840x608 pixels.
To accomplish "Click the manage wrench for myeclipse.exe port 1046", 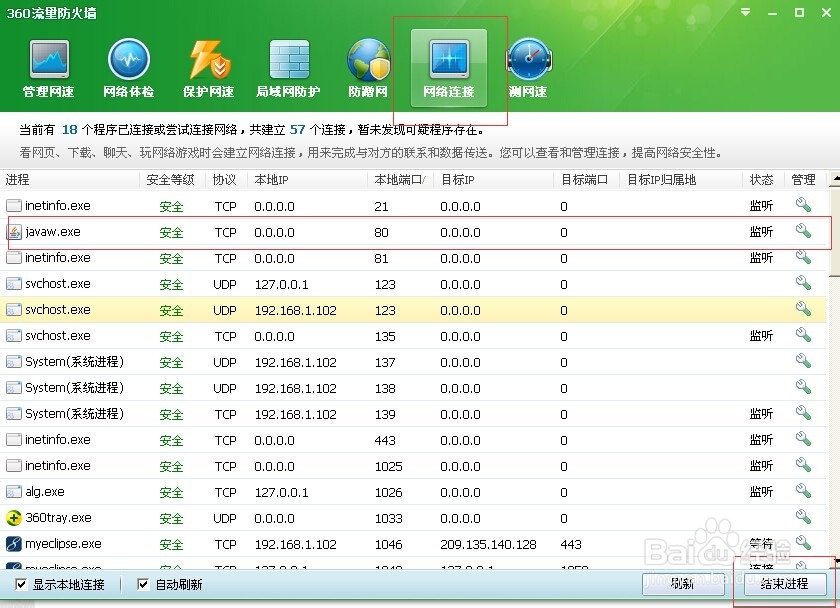I will click(x=803, y=543).
